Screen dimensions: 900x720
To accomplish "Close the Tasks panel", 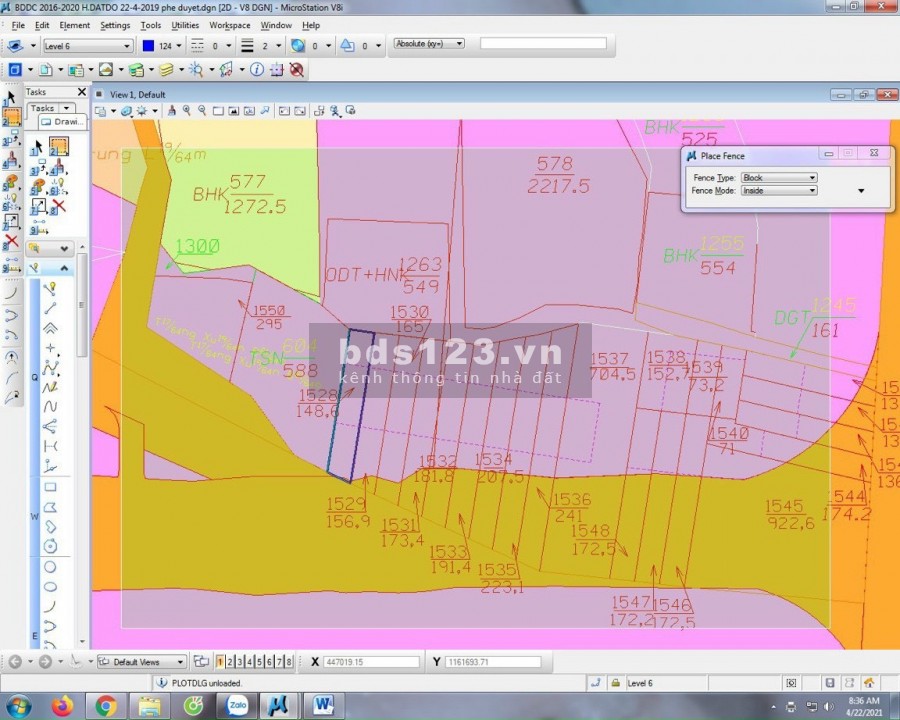I will point(82,92).
